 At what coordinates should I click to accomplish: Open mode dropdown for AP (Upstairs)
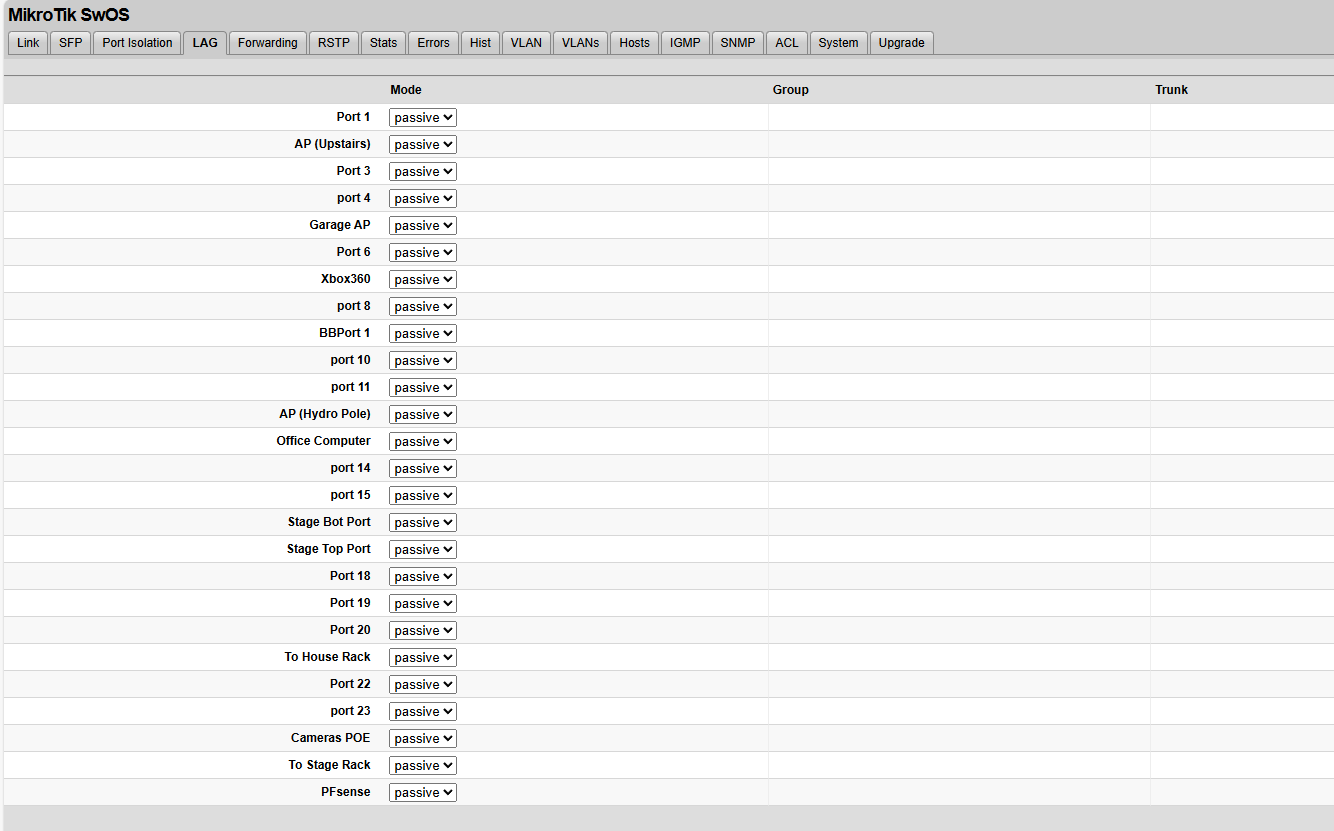(422, 145)
